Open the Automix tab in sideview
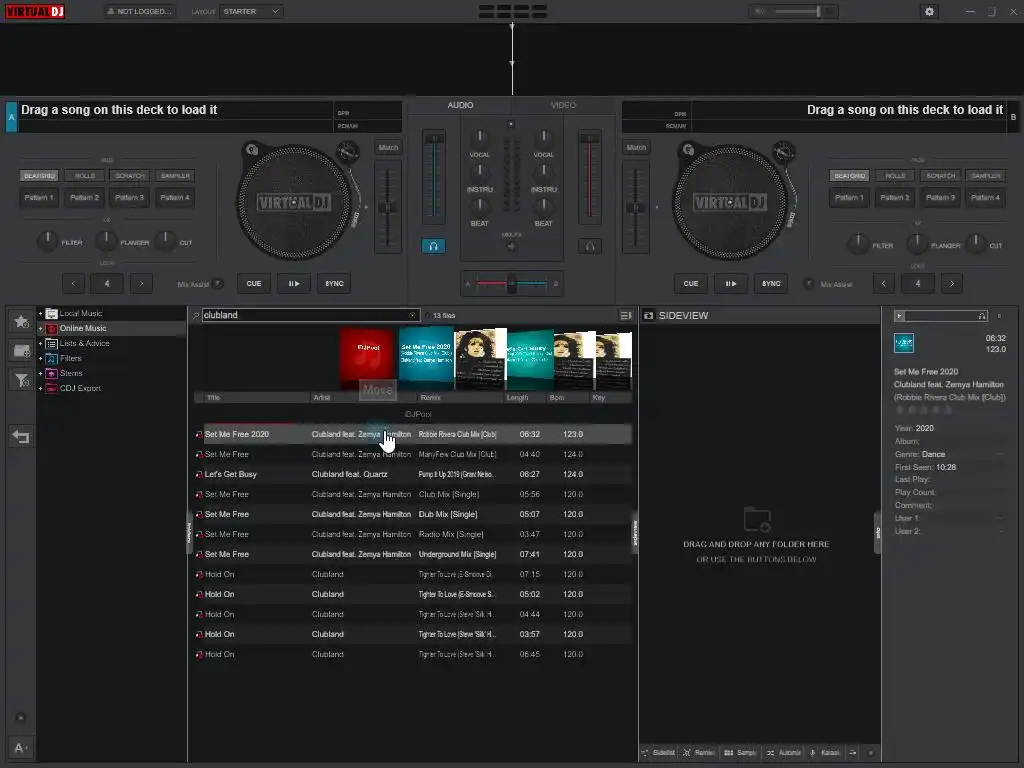This screenshot has height=768, width=1024. [784, 752]
